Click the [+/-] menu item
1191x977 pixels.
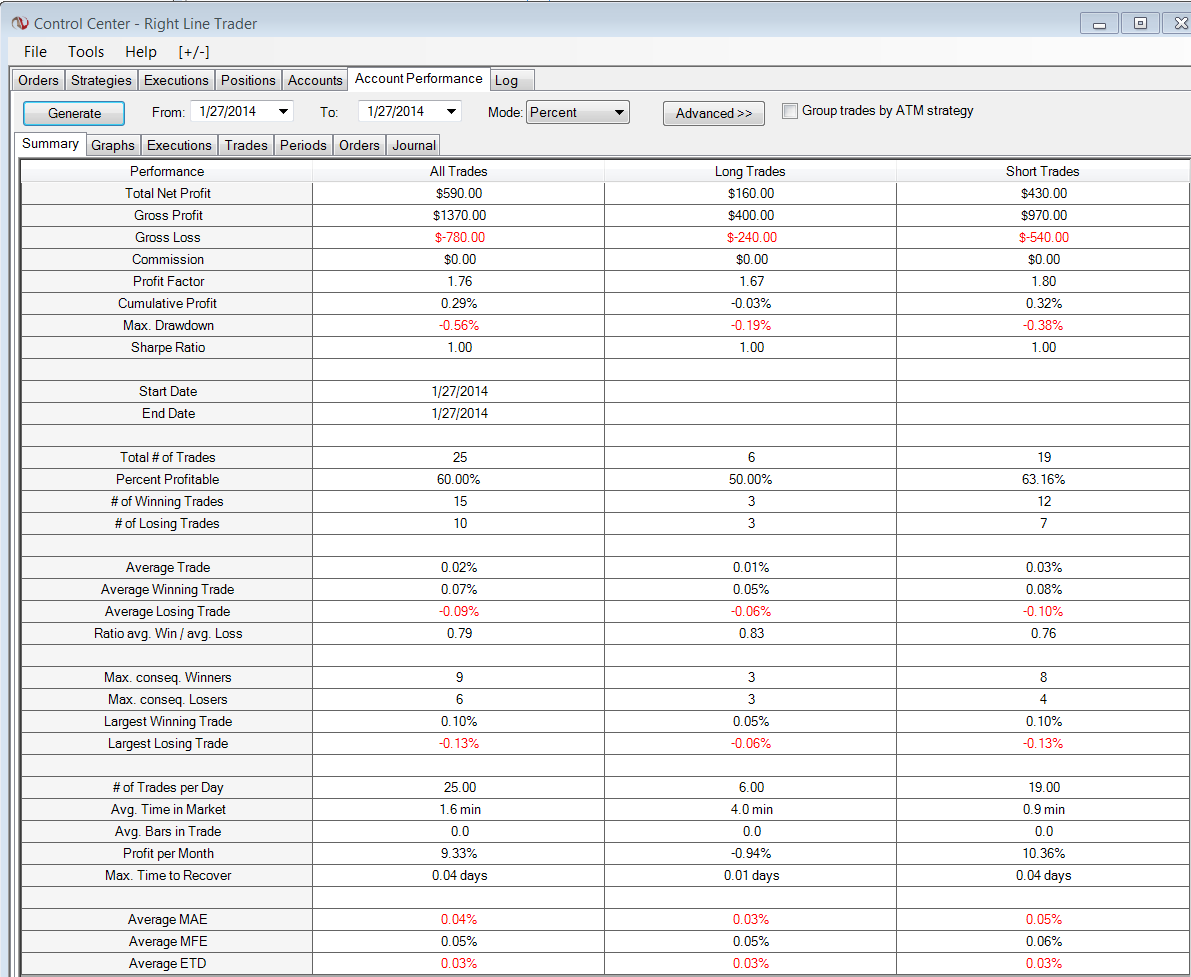point(194,52)
